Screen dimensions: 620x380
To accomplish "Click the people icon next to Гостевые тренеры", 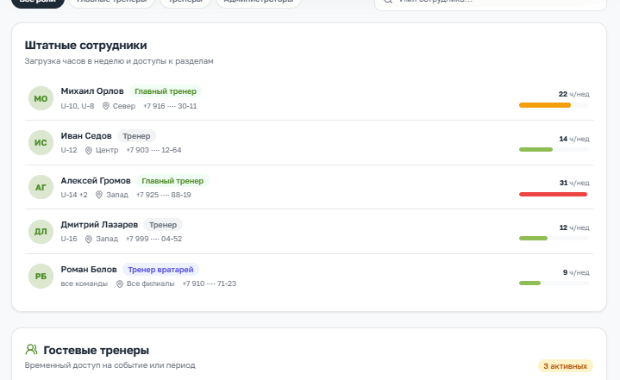I will point(31,350).
